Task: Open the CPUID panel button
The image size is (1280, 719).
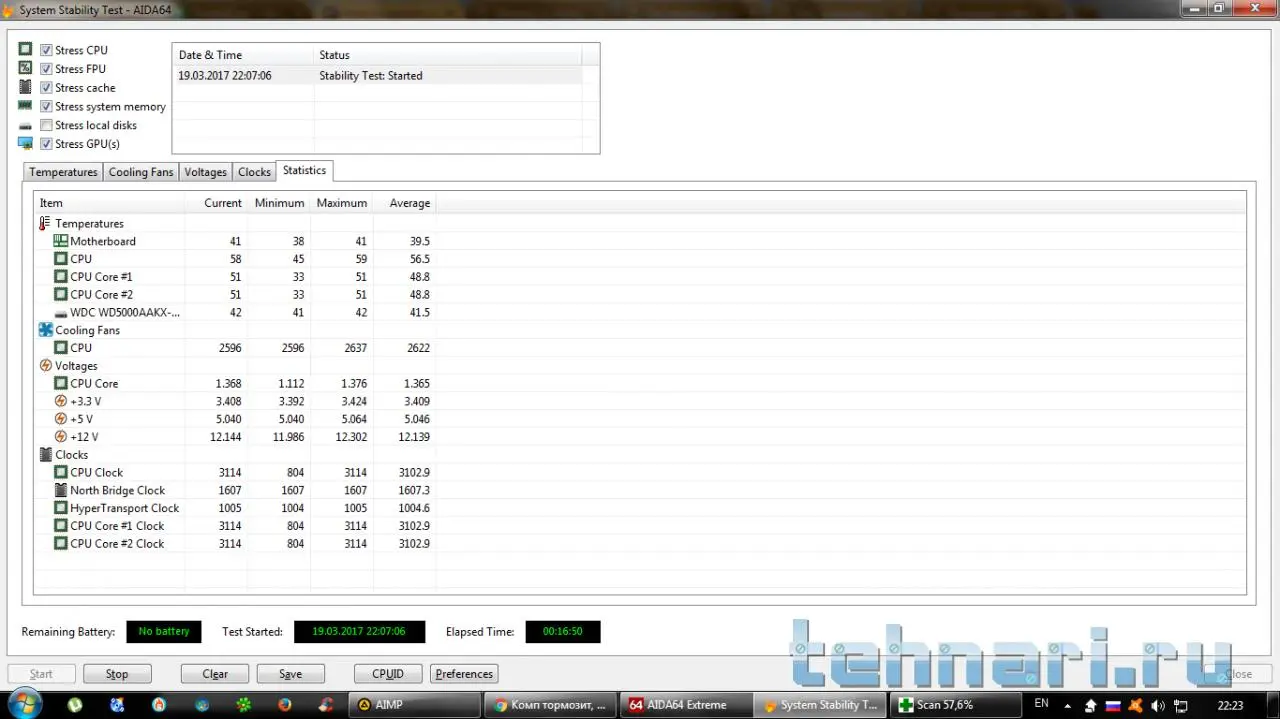Action: coord(388,674)
